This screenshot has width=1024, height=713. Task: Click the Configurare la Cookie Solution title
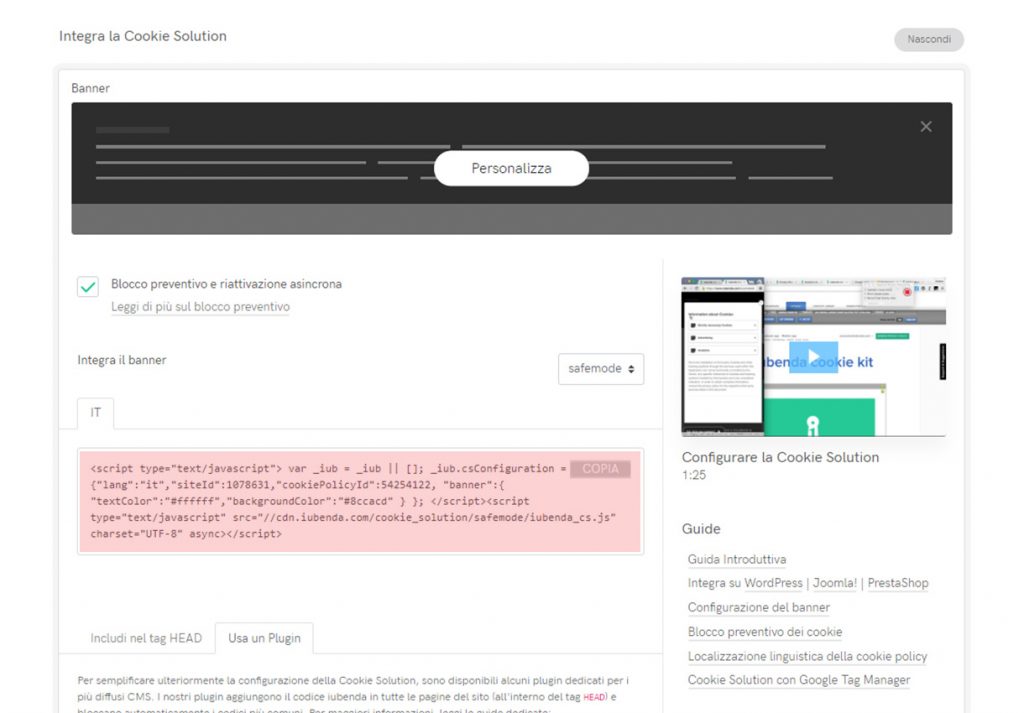(x=780, y=457)
